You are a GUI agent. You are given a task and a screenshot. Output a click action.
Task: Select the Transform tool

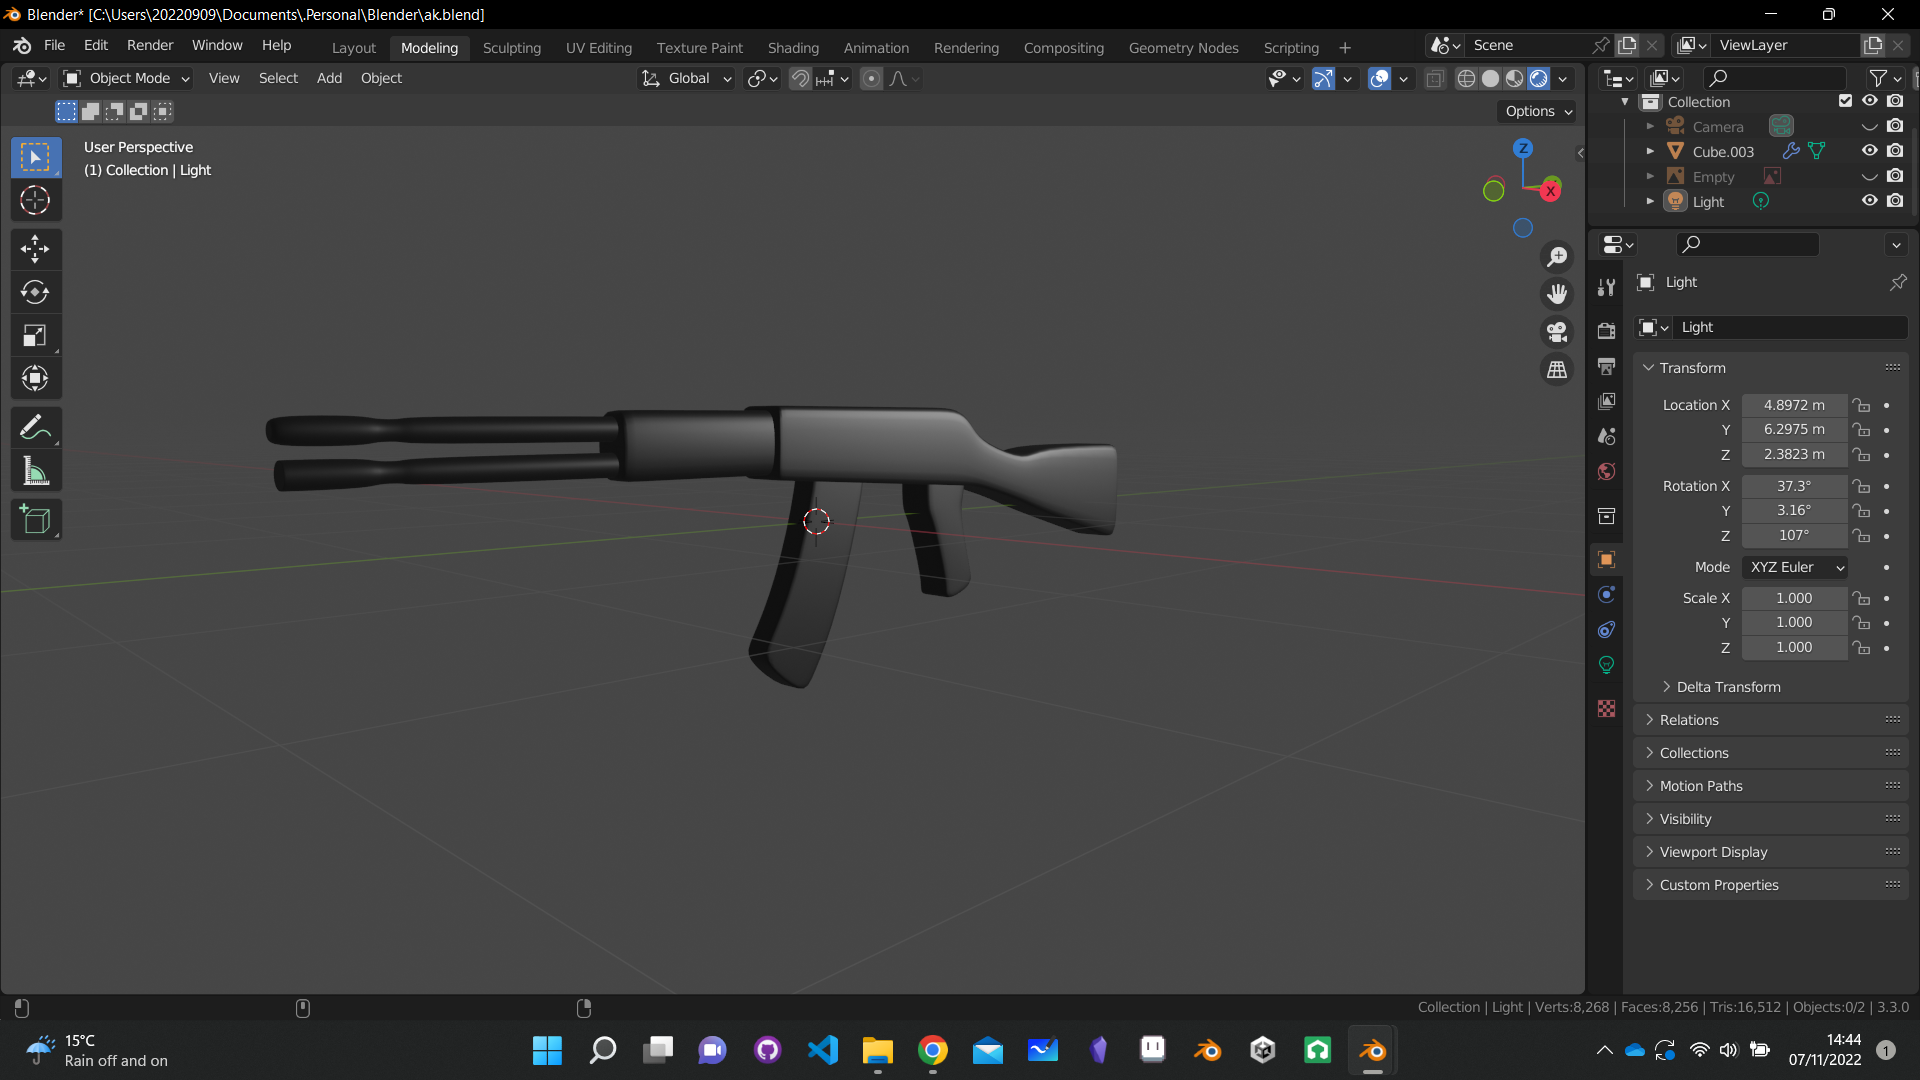[x=35, y=378]
